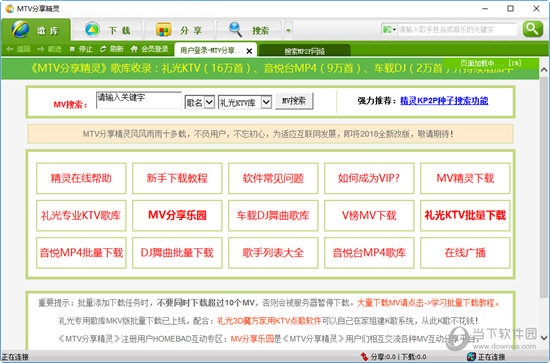Open the 歌库 library tab
The height and width of the screenshot is (363, 550).
[36, 30]
